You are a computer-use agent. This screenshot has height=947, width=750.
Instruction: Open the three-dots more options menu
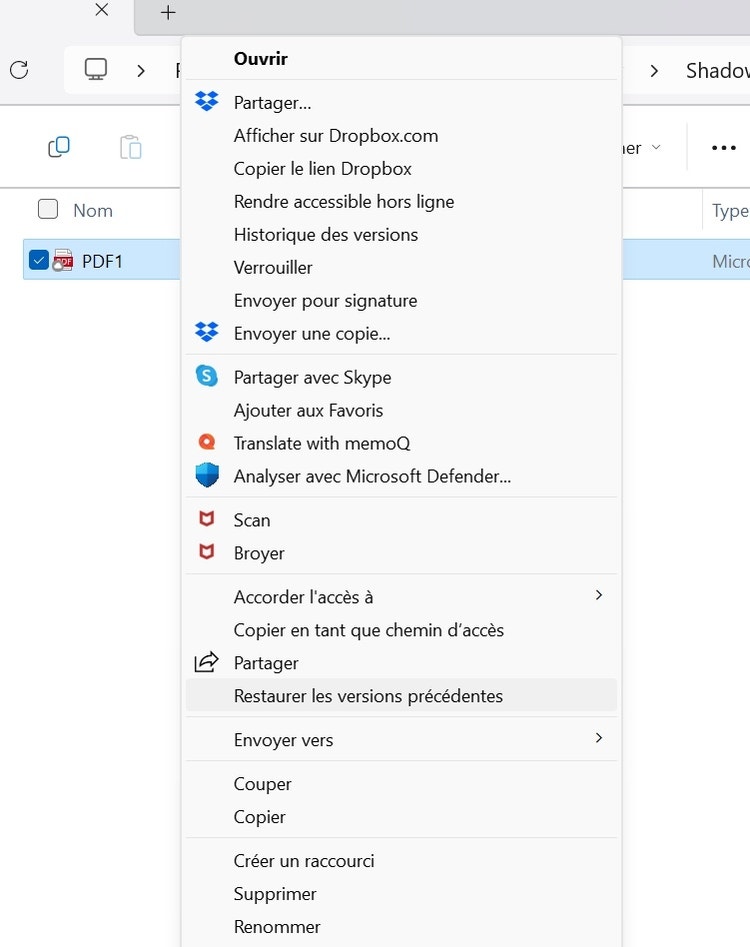(x=723, y=148)
